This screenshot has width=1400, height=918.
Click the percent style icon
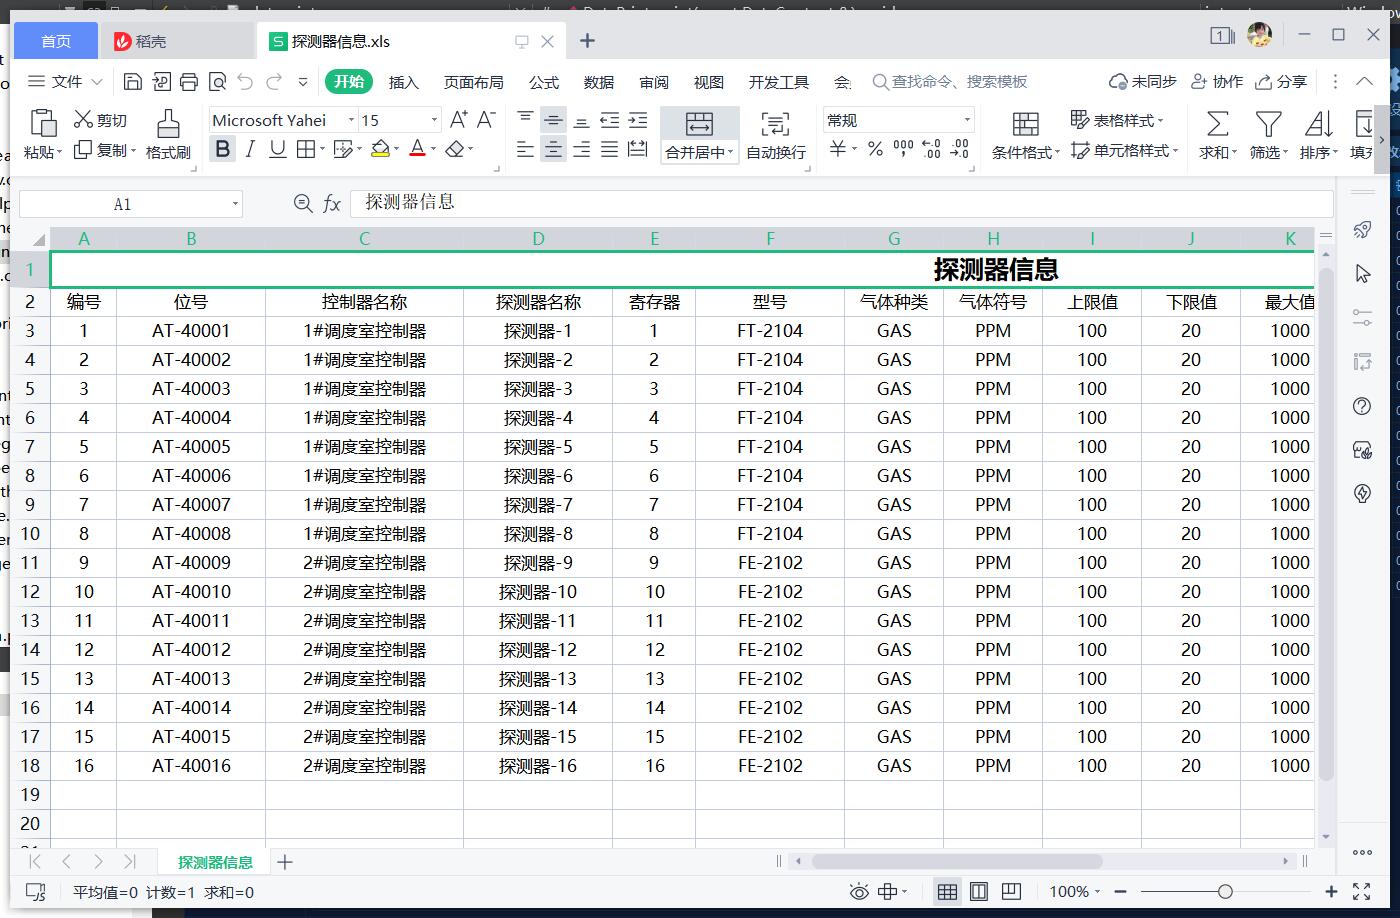875,149
